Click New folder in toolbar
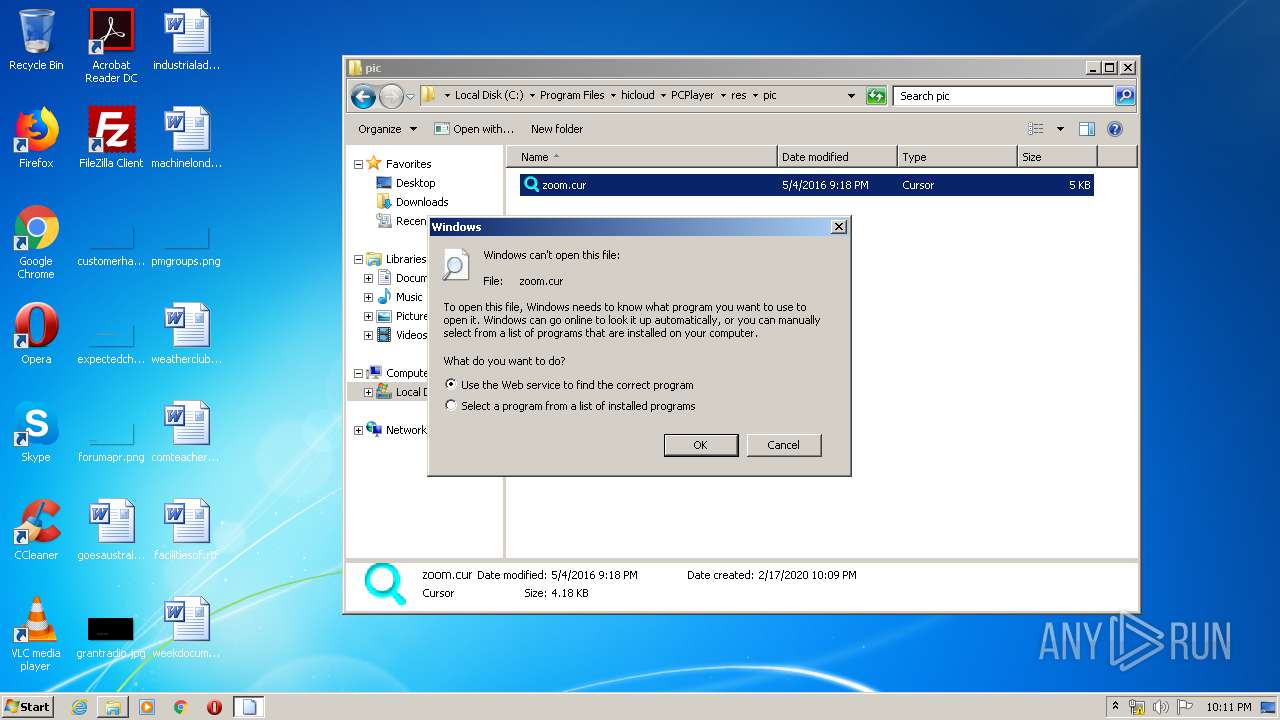 click(x=557, y=129)
